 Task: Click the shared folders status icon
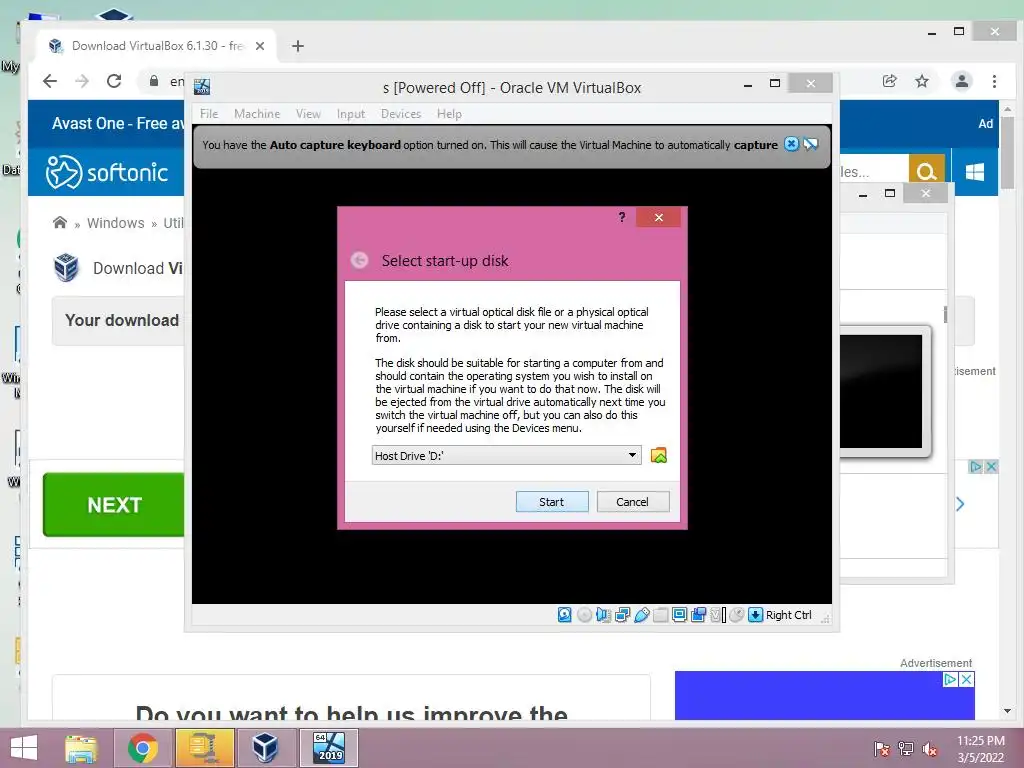pyautogui.click(x=660, y=615)
